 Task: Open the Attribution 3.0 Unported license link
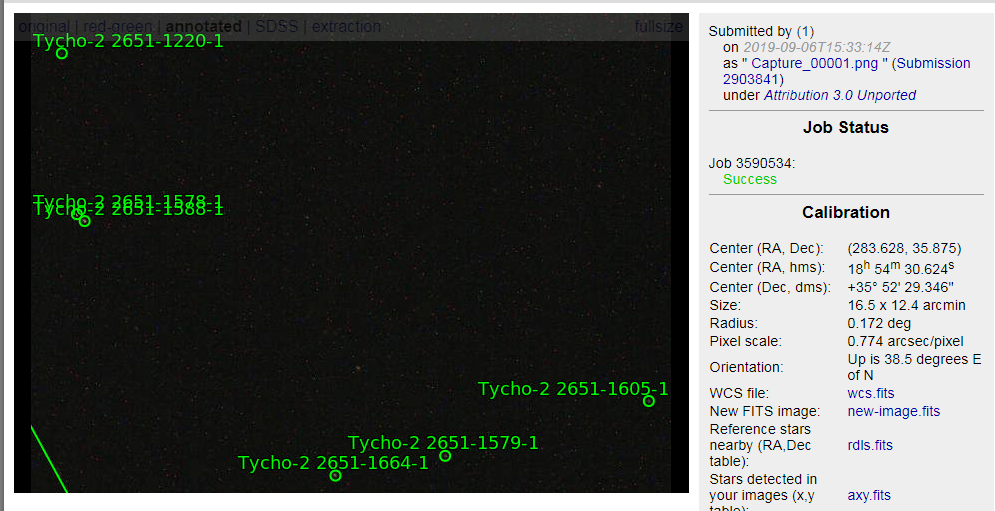pos(840,95)
